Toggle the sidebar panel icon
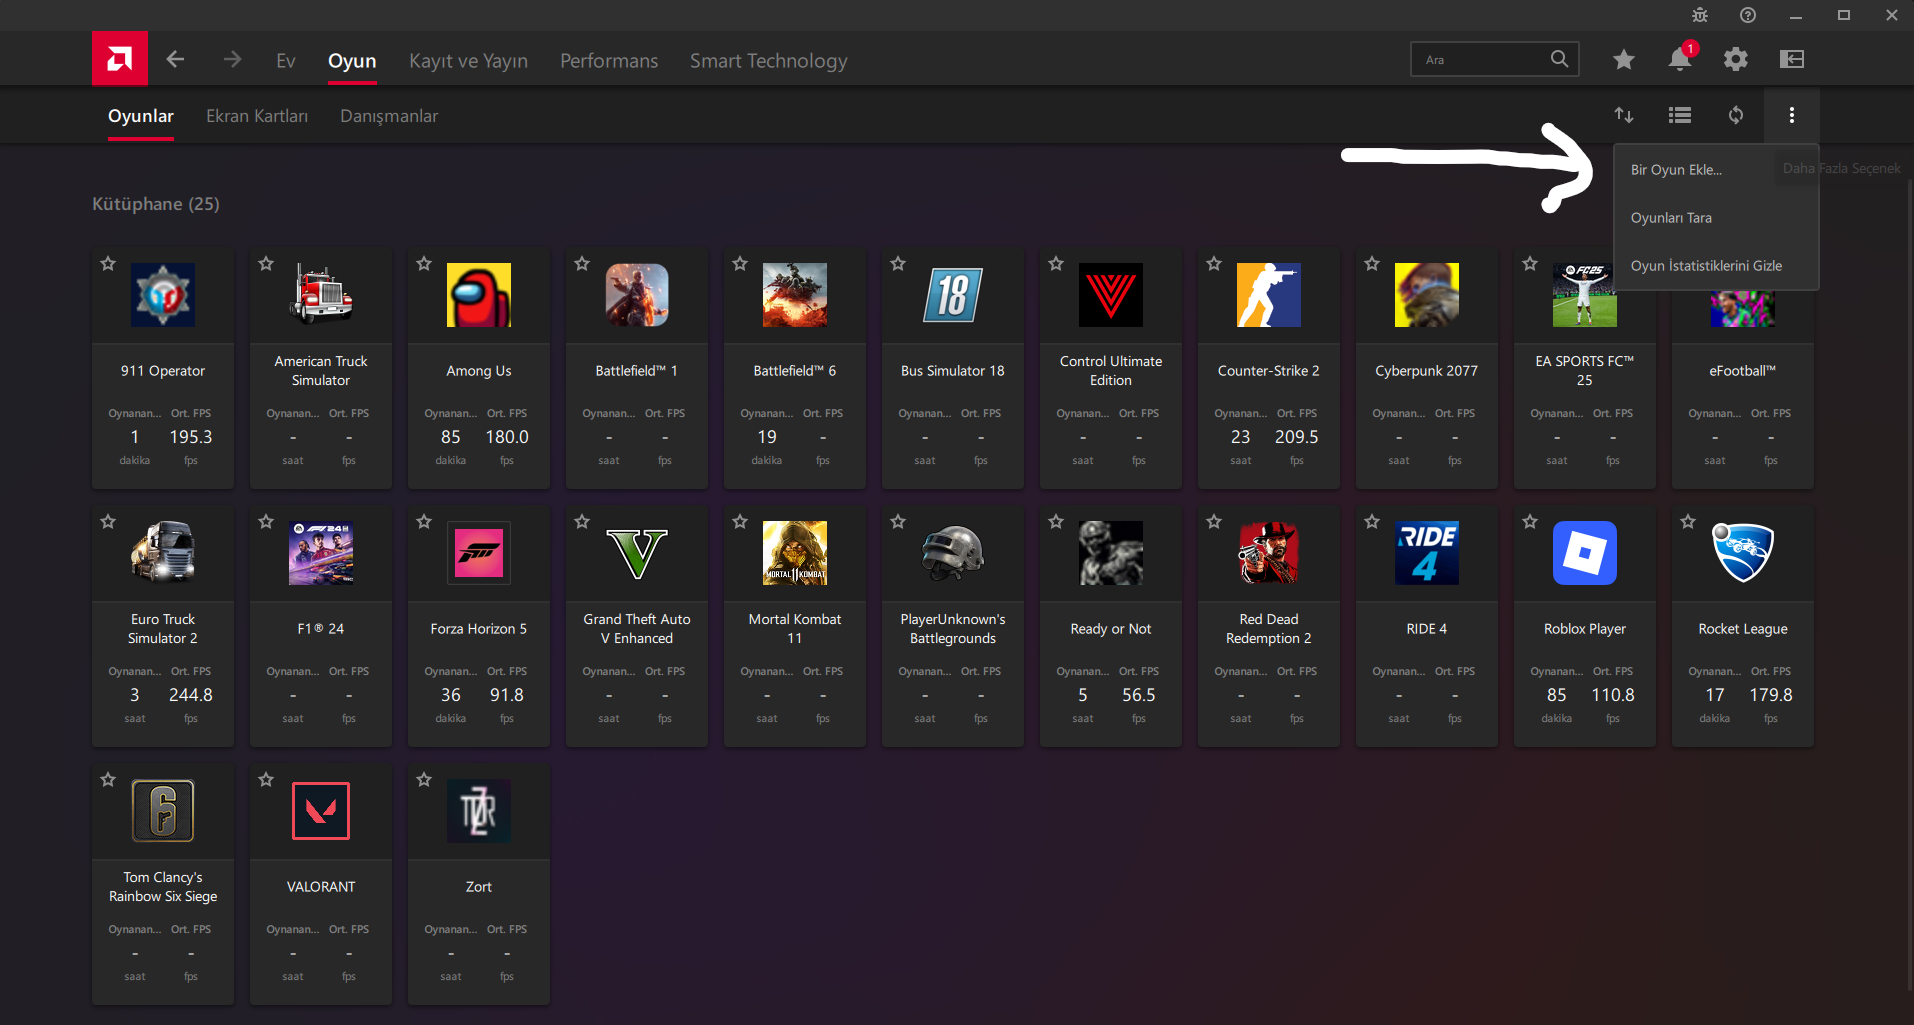 point(1792,60)
